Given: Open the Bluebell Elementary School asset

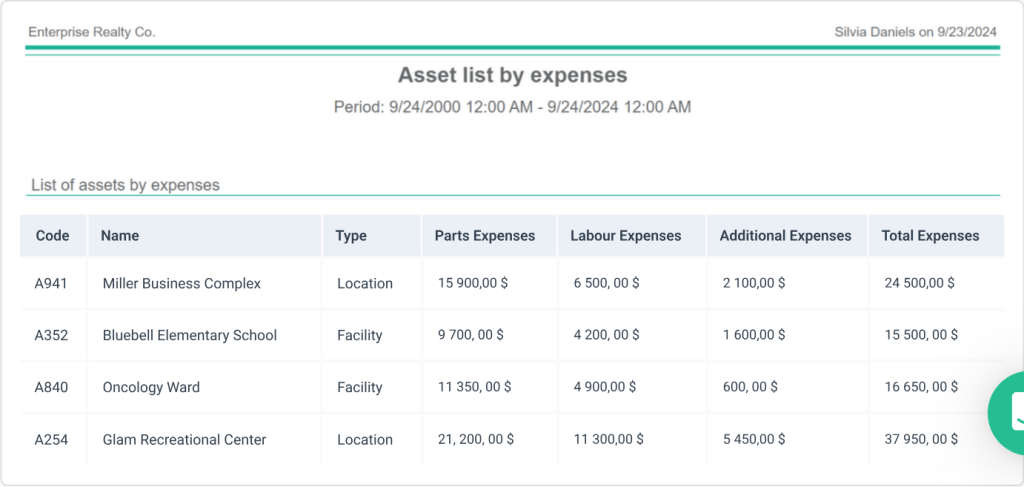Looking at the screenshot, I should point(189,336).
